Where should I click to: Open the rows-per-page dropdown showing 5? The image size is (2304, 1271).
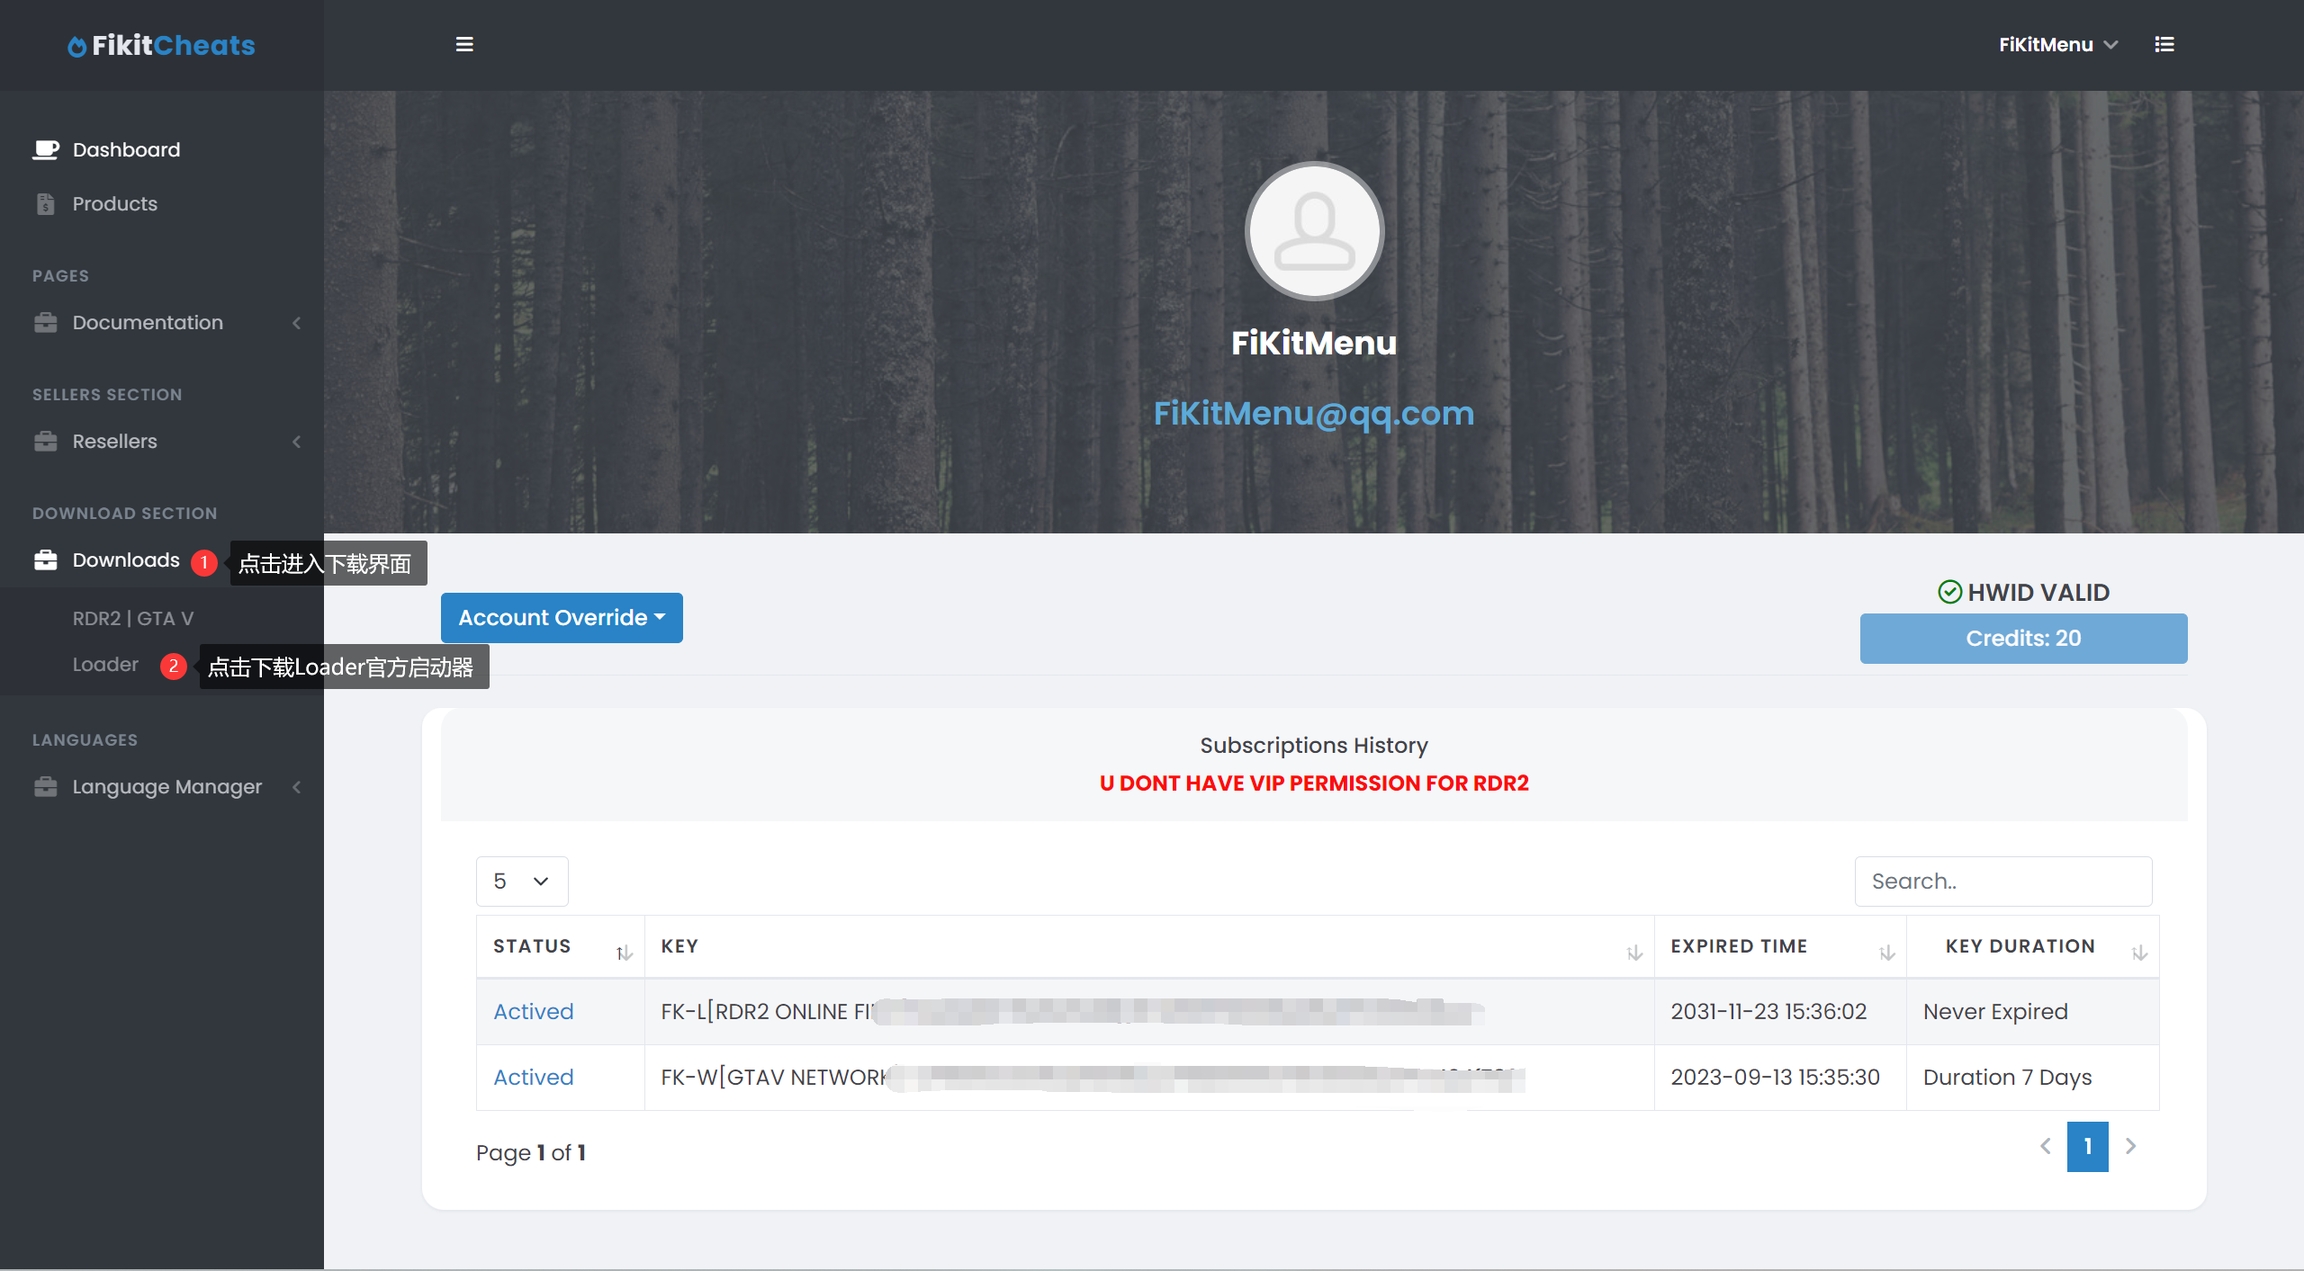[522, 881]
